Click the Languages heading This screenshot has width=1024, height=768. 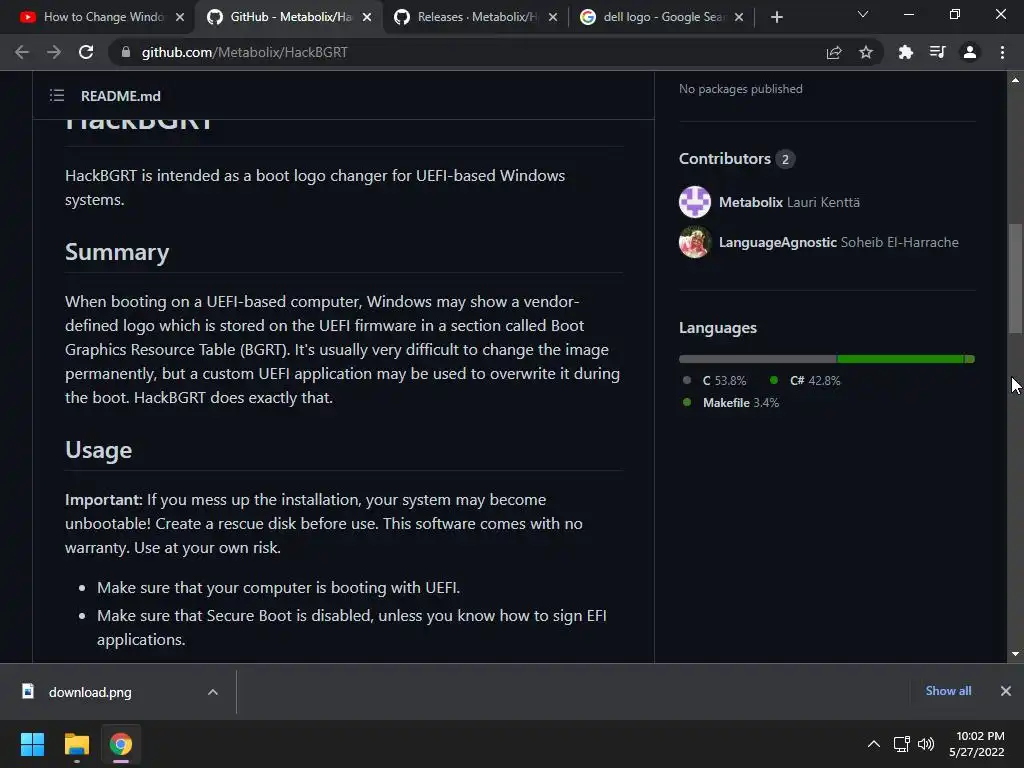[x=718, y=328]
